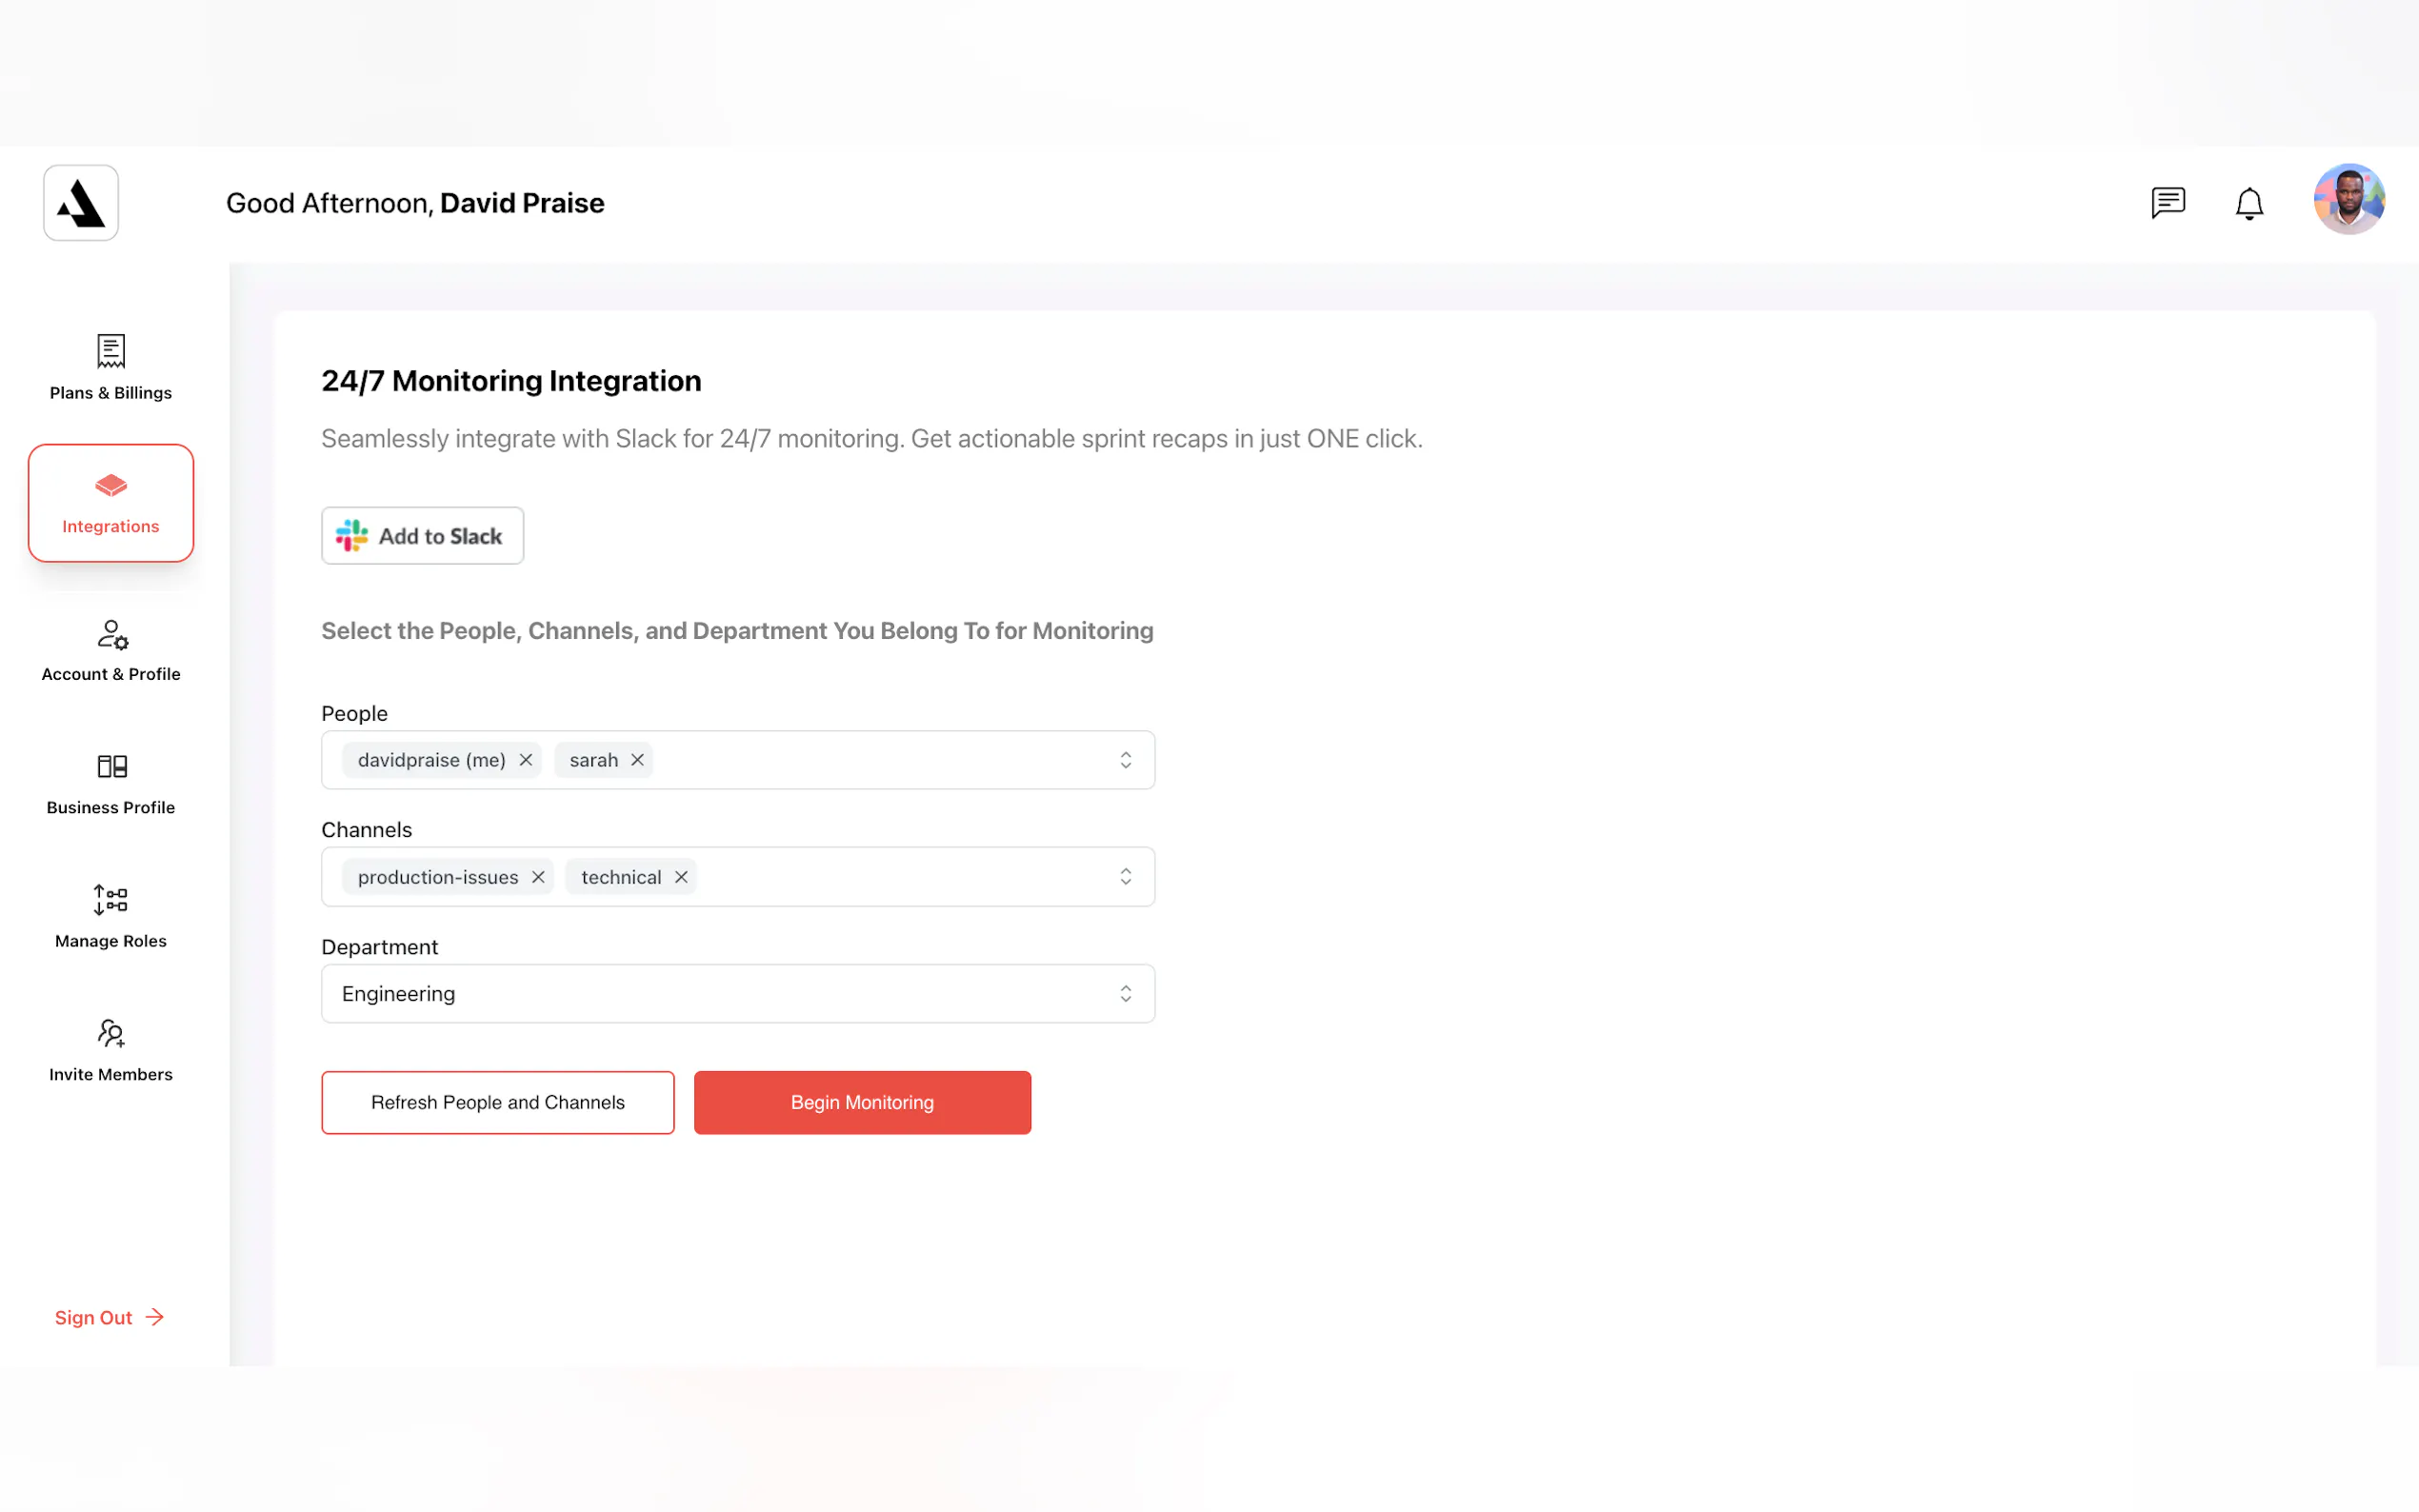
Task: Open the Invite Members page
Action: click(111, 1050)
